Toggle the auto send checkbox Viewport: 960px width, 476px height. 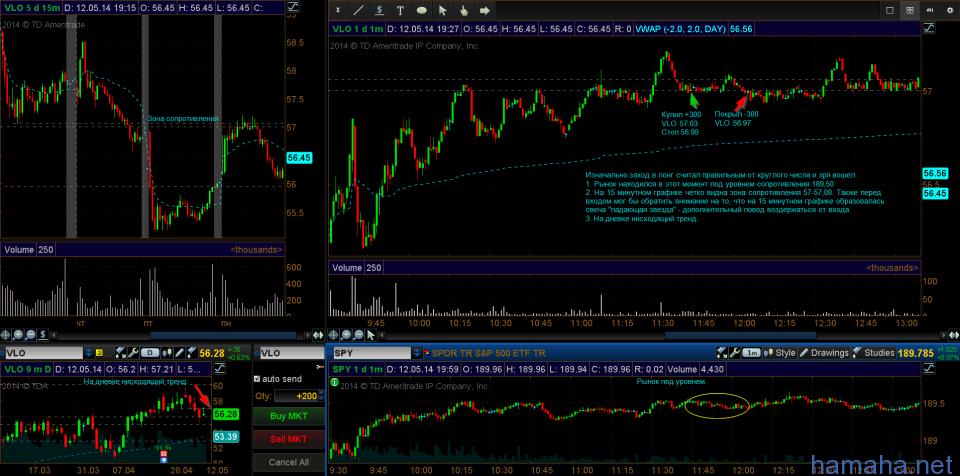click(x=257, y=379)
